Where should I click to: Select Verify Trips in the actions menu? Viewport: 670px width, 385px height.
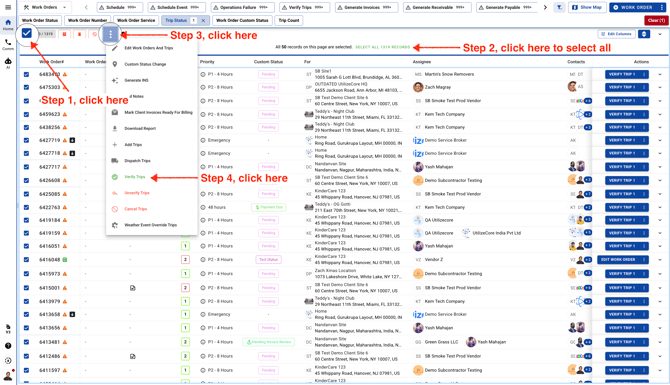click(x=152, y=177)
